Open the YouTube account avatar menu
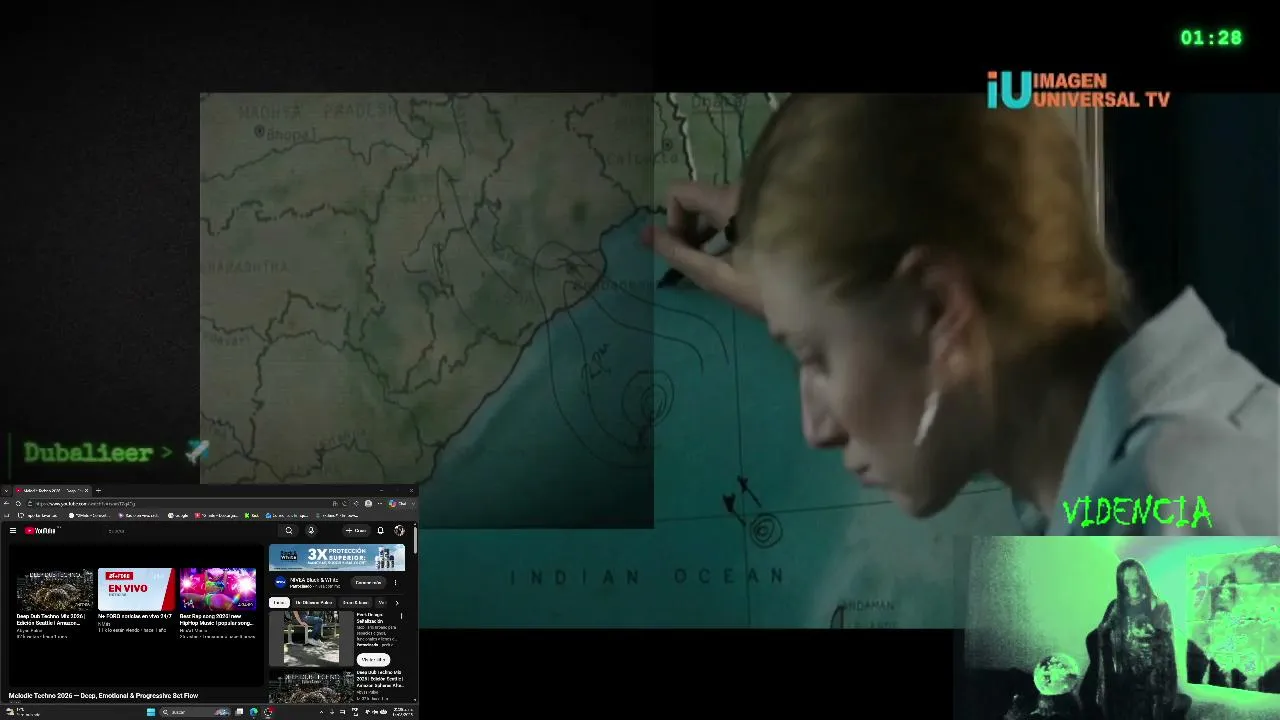The height and width of the screenshot is (720, 1280). 399,531
